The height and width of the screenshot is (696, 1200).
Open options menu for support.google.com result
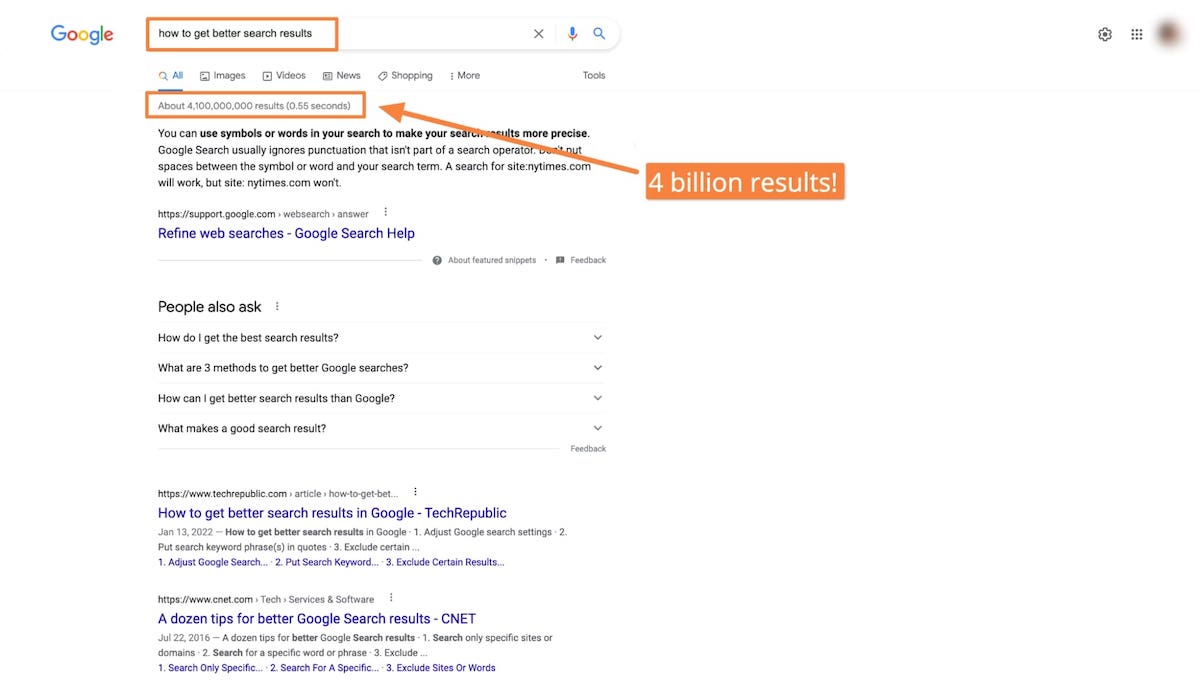(386, 212)
